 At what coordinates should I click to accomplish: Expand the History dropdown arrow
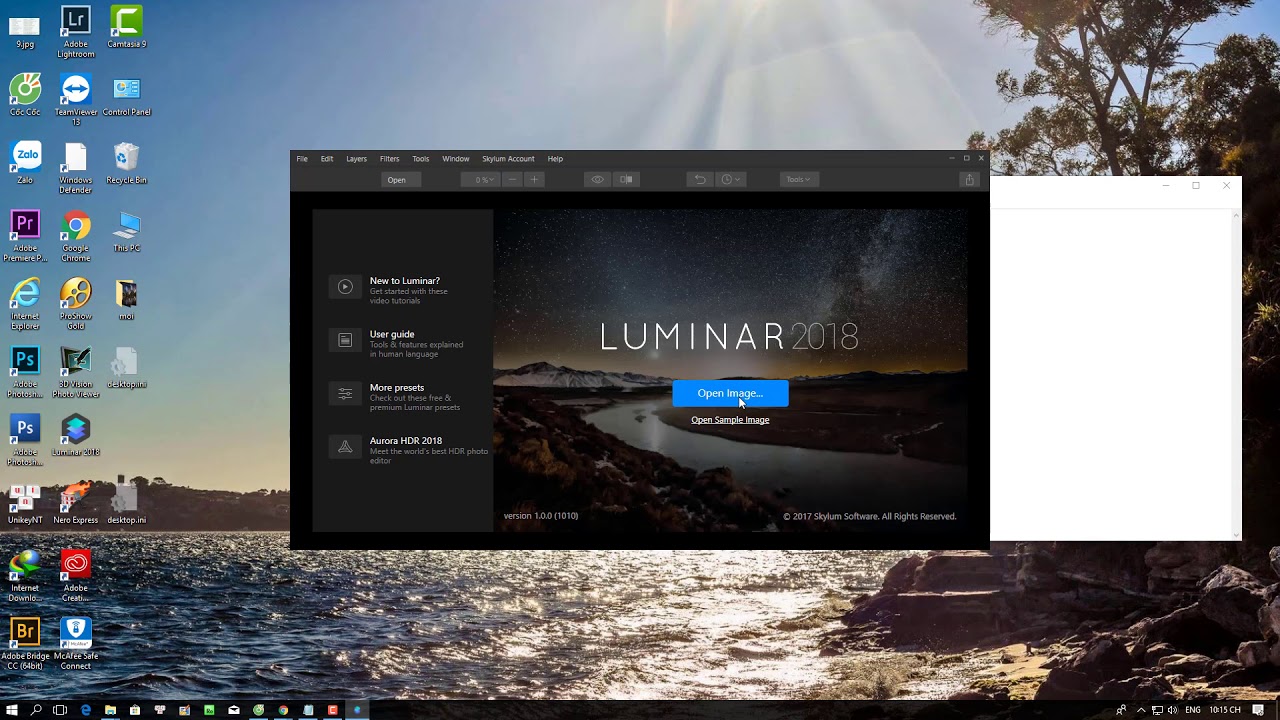tap(738, 179)
